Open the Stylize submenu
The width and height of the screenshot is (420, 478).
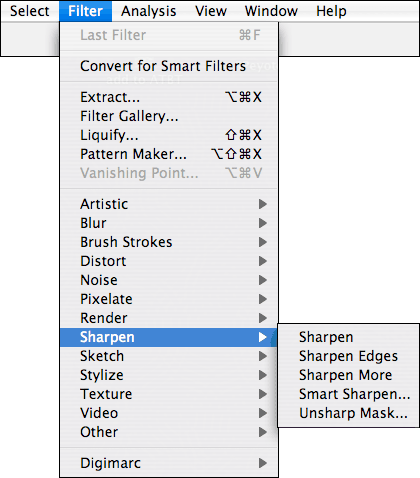pyautogui.click(x=169, y=375)
